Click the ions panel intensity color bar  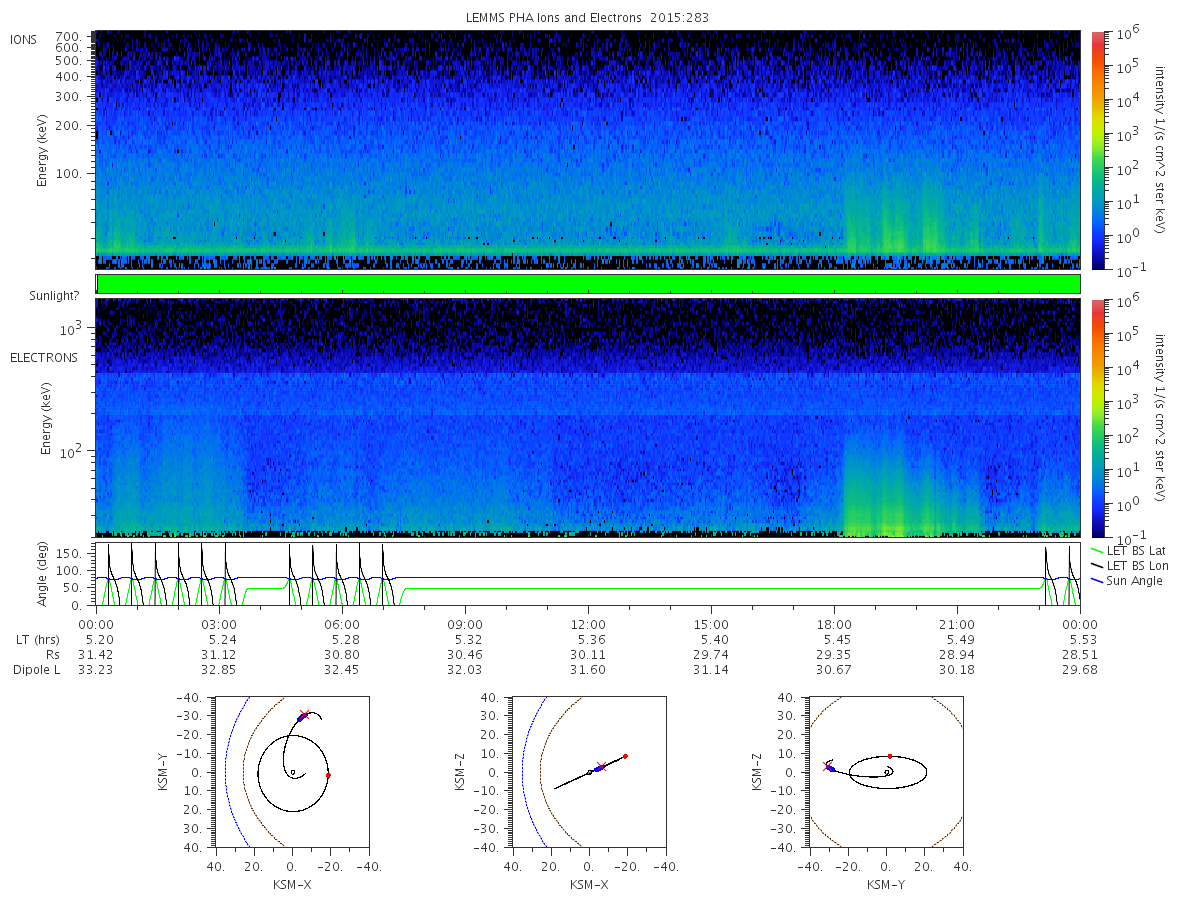point(1098,150)
